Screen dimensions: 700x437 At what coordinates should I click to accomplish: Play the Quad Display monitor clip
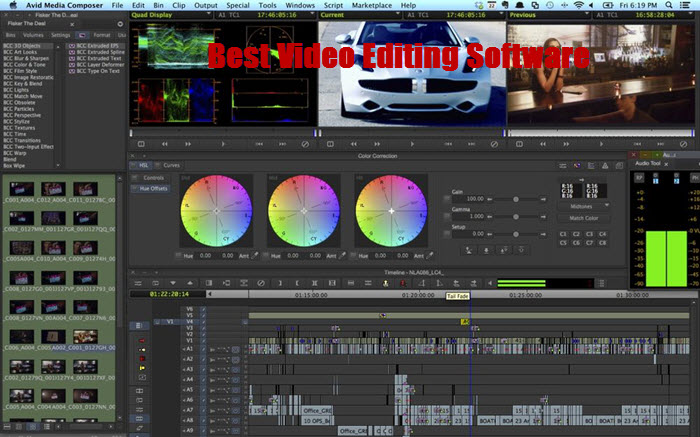(223, 144)
